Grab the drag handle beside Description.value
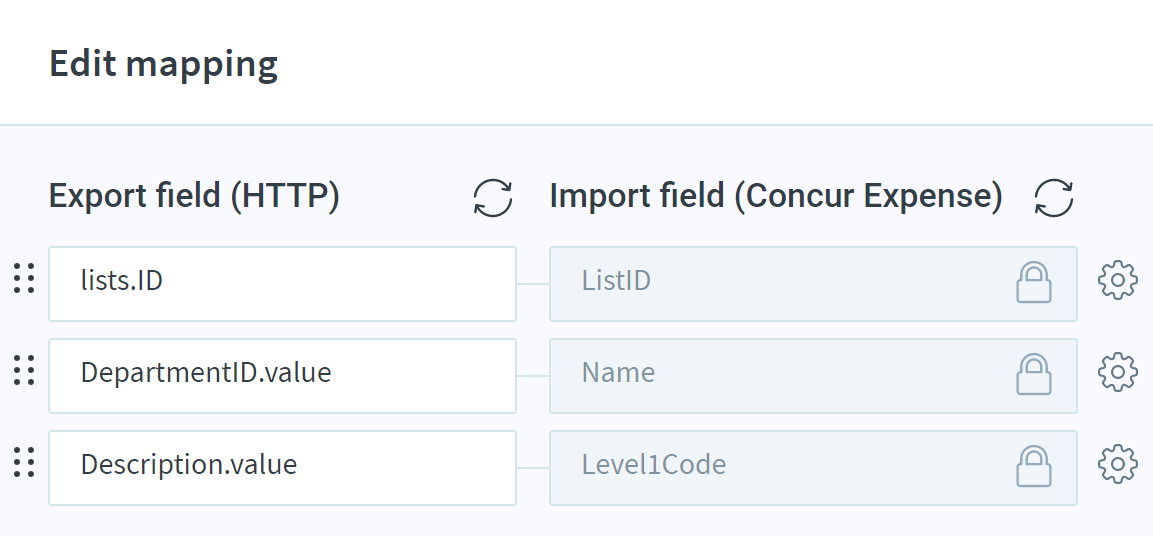1153x536 pixels. pos(24,462)
